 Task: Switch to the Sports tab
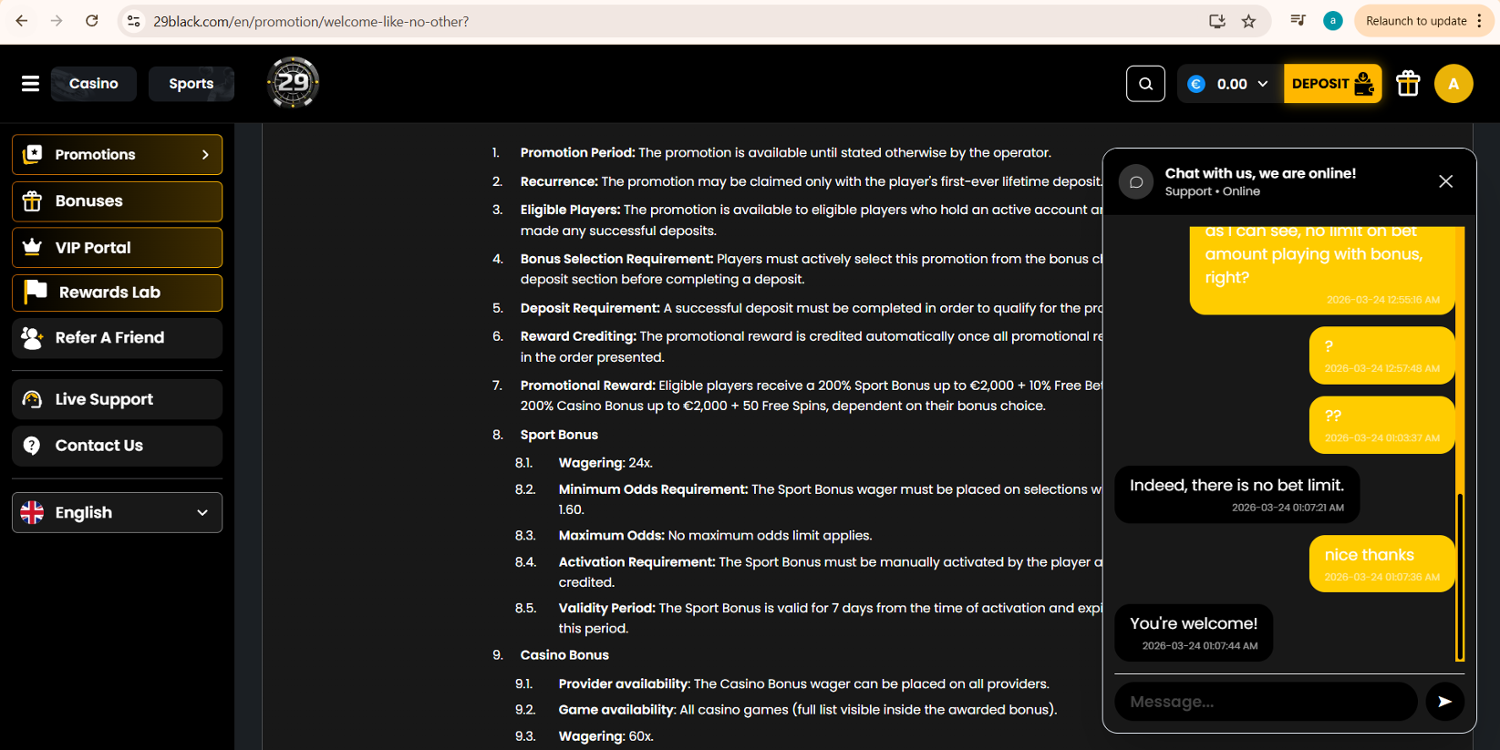191,84
